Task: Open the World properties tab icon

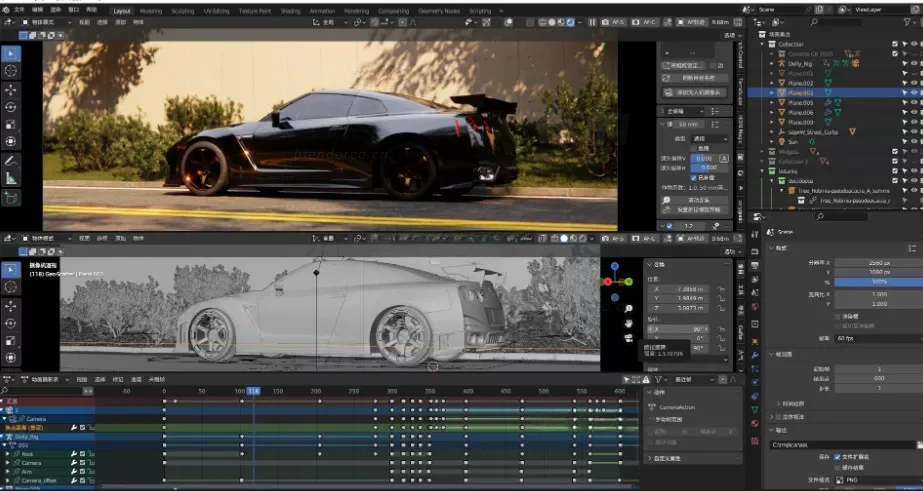Action: coord(755,307)
